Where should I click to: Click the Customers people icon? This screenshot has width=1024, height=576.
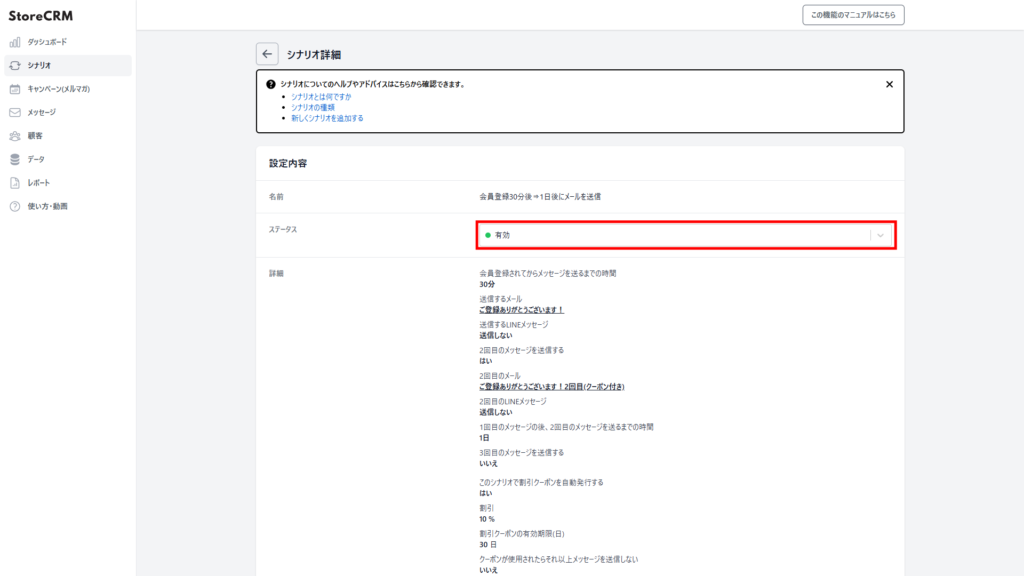point(15,136)
